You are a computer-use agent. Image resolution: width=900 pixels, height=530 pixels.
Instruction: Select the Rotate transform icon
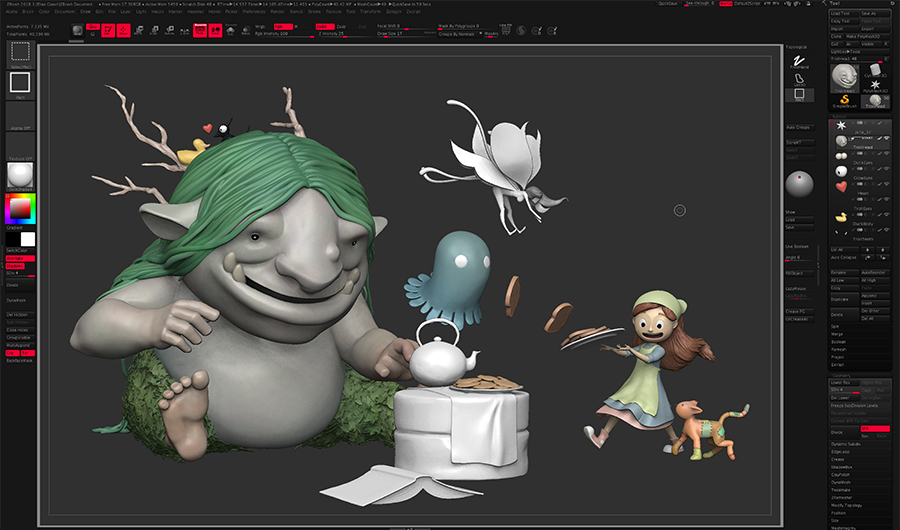click(x=169, y=30)
